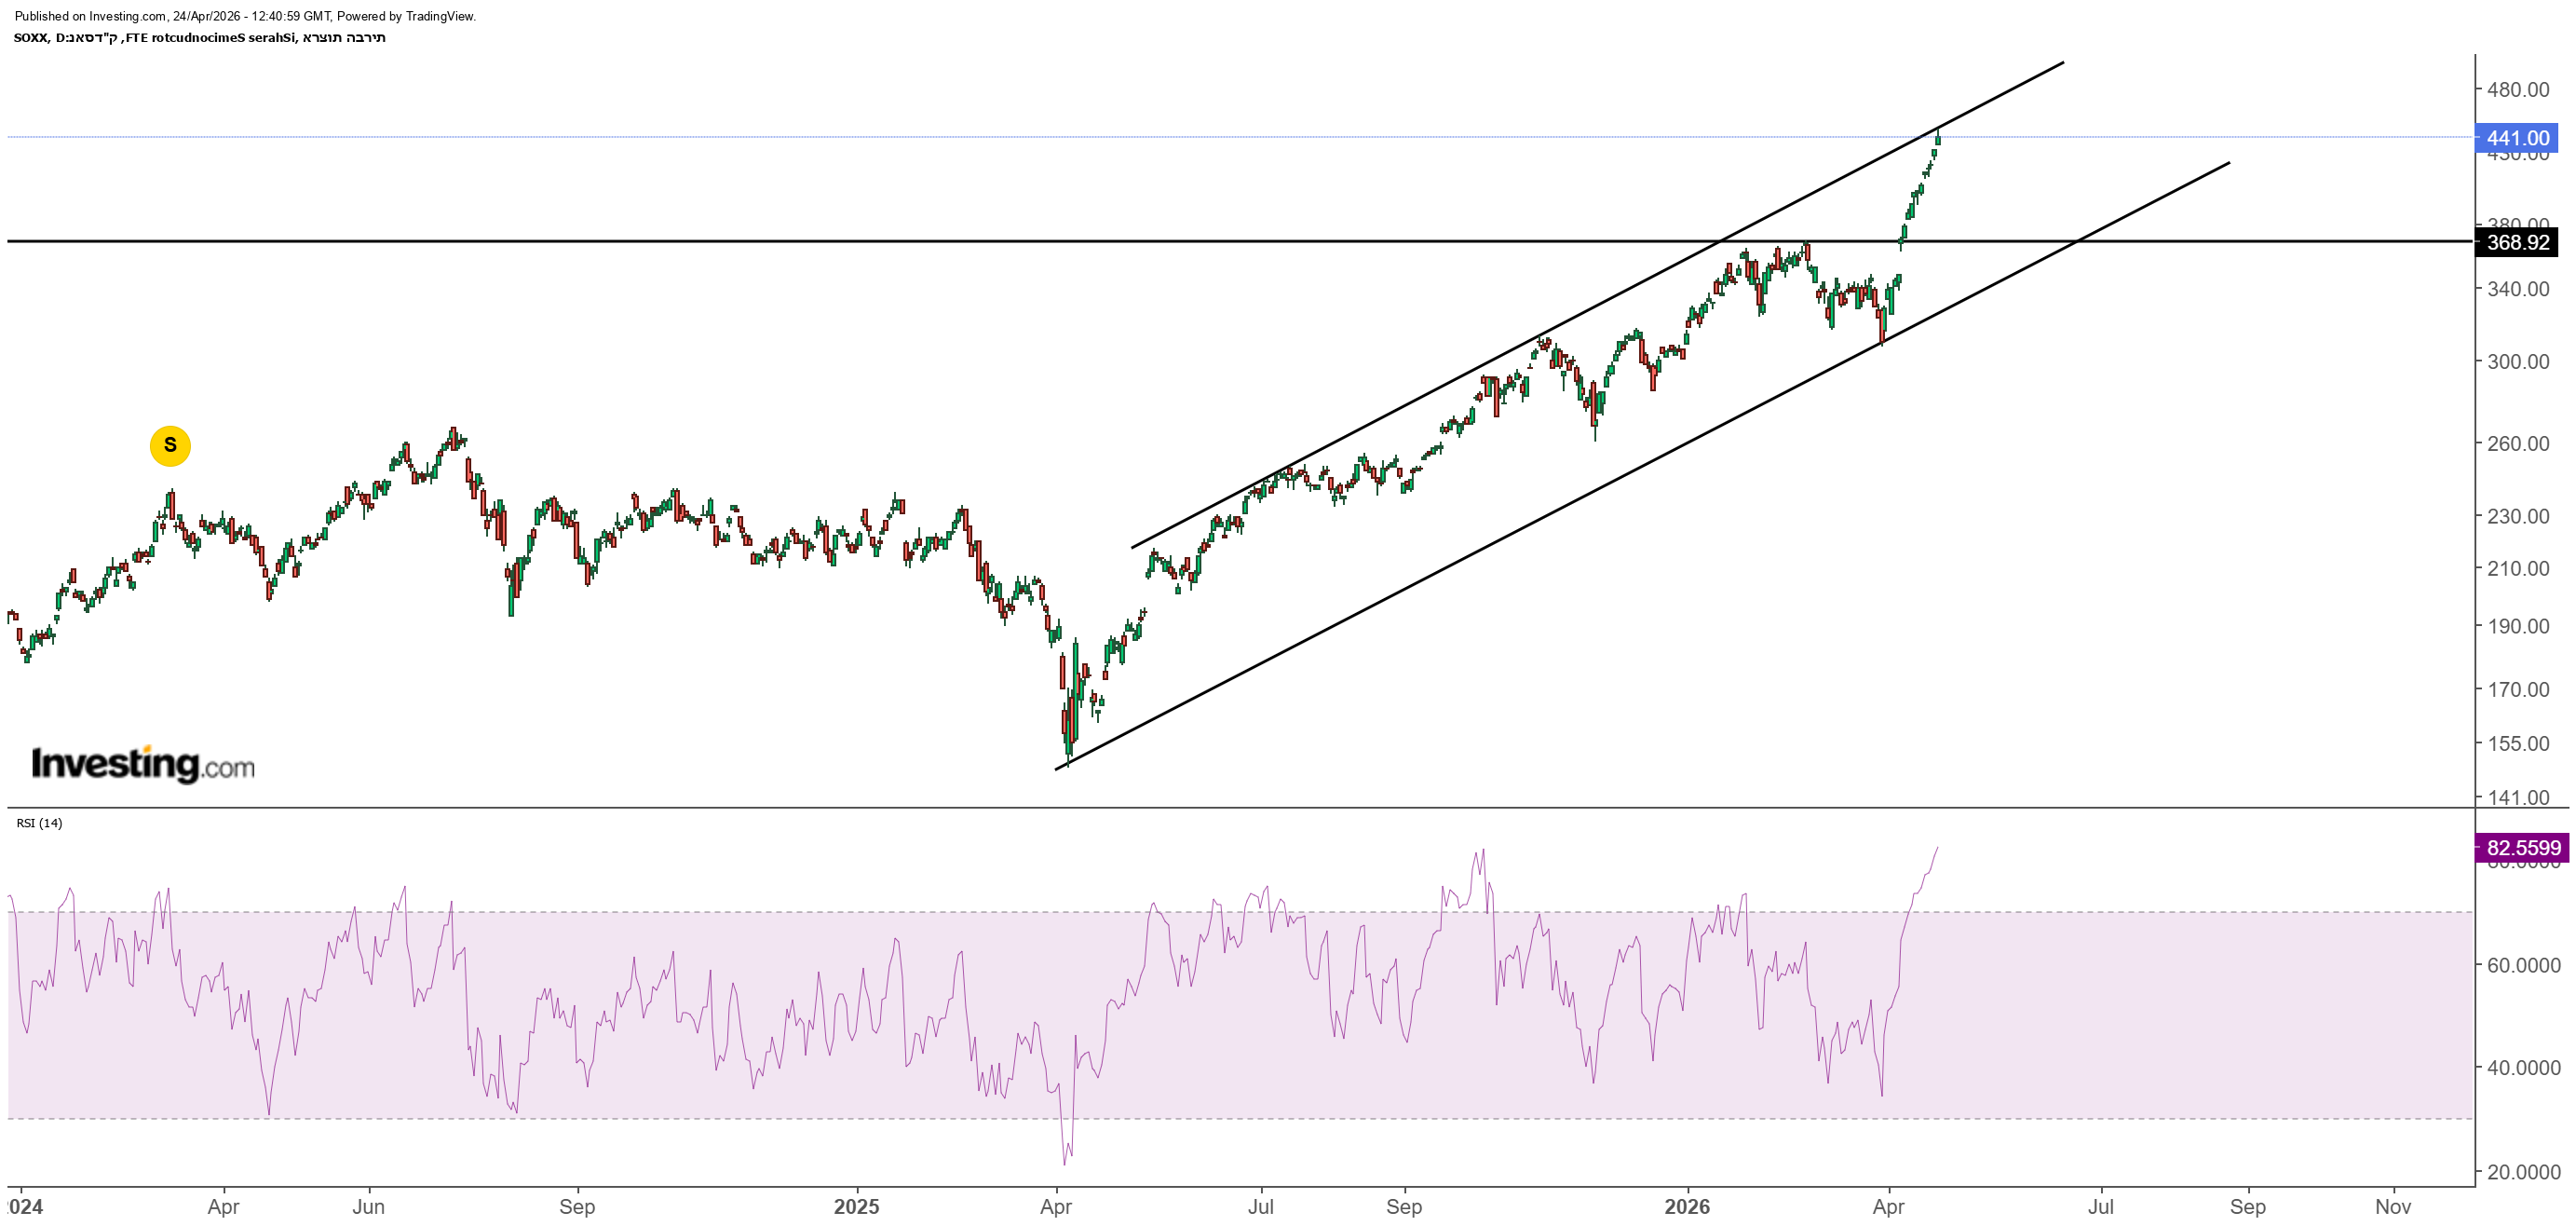Click the 260.00 price axis label
Image resolution: width=2576 pixels, height=1226 pixels.
(x=2517, y=443)
